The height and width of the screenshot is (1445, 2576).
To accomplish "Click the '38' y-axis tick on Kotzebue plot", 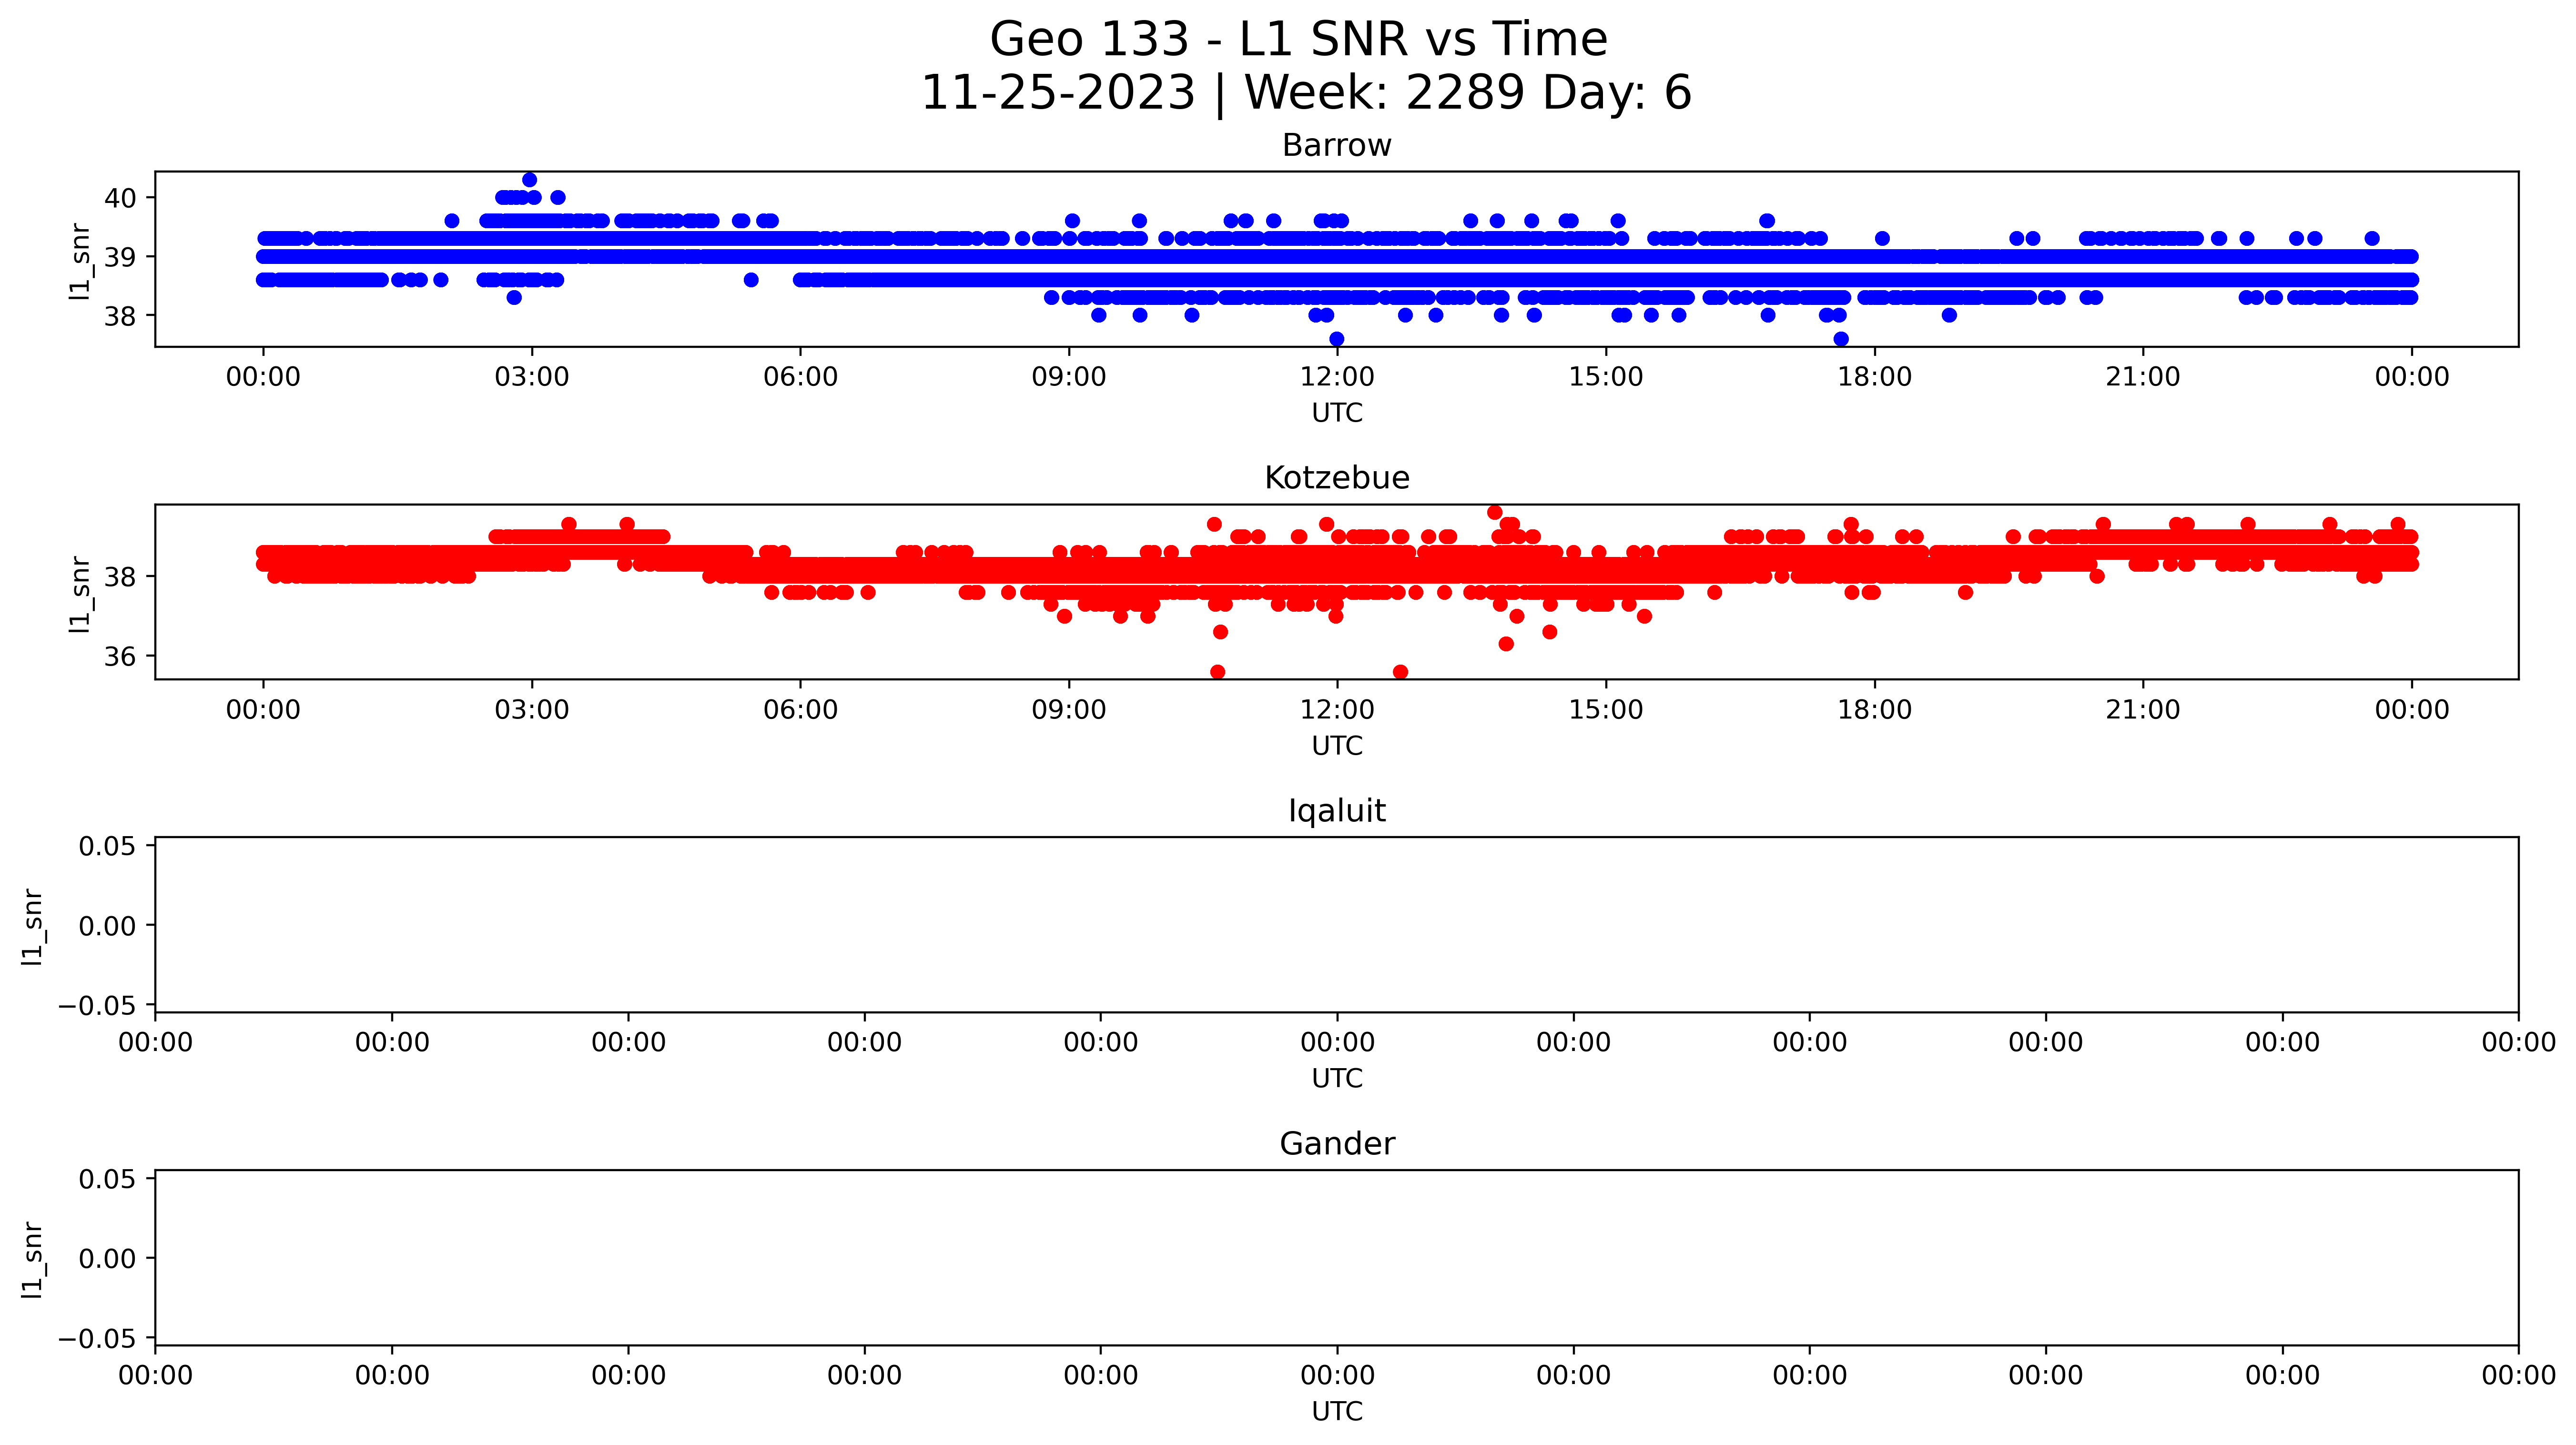I will pos(121,577).
